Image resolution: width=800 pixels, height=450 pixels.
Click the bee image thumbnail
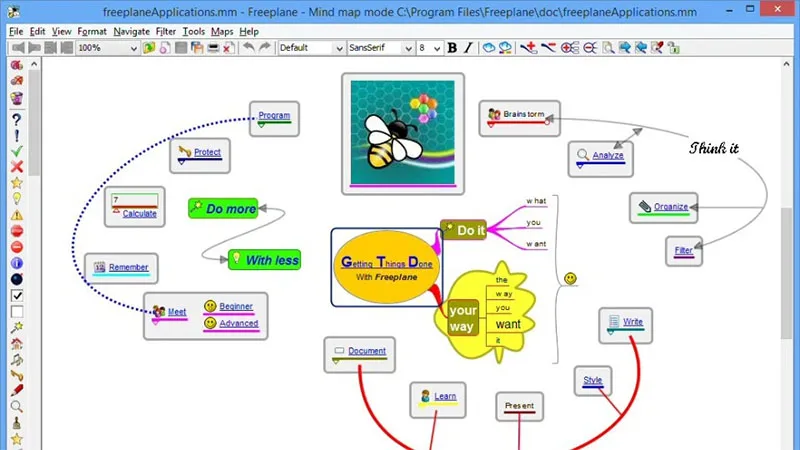403,134
